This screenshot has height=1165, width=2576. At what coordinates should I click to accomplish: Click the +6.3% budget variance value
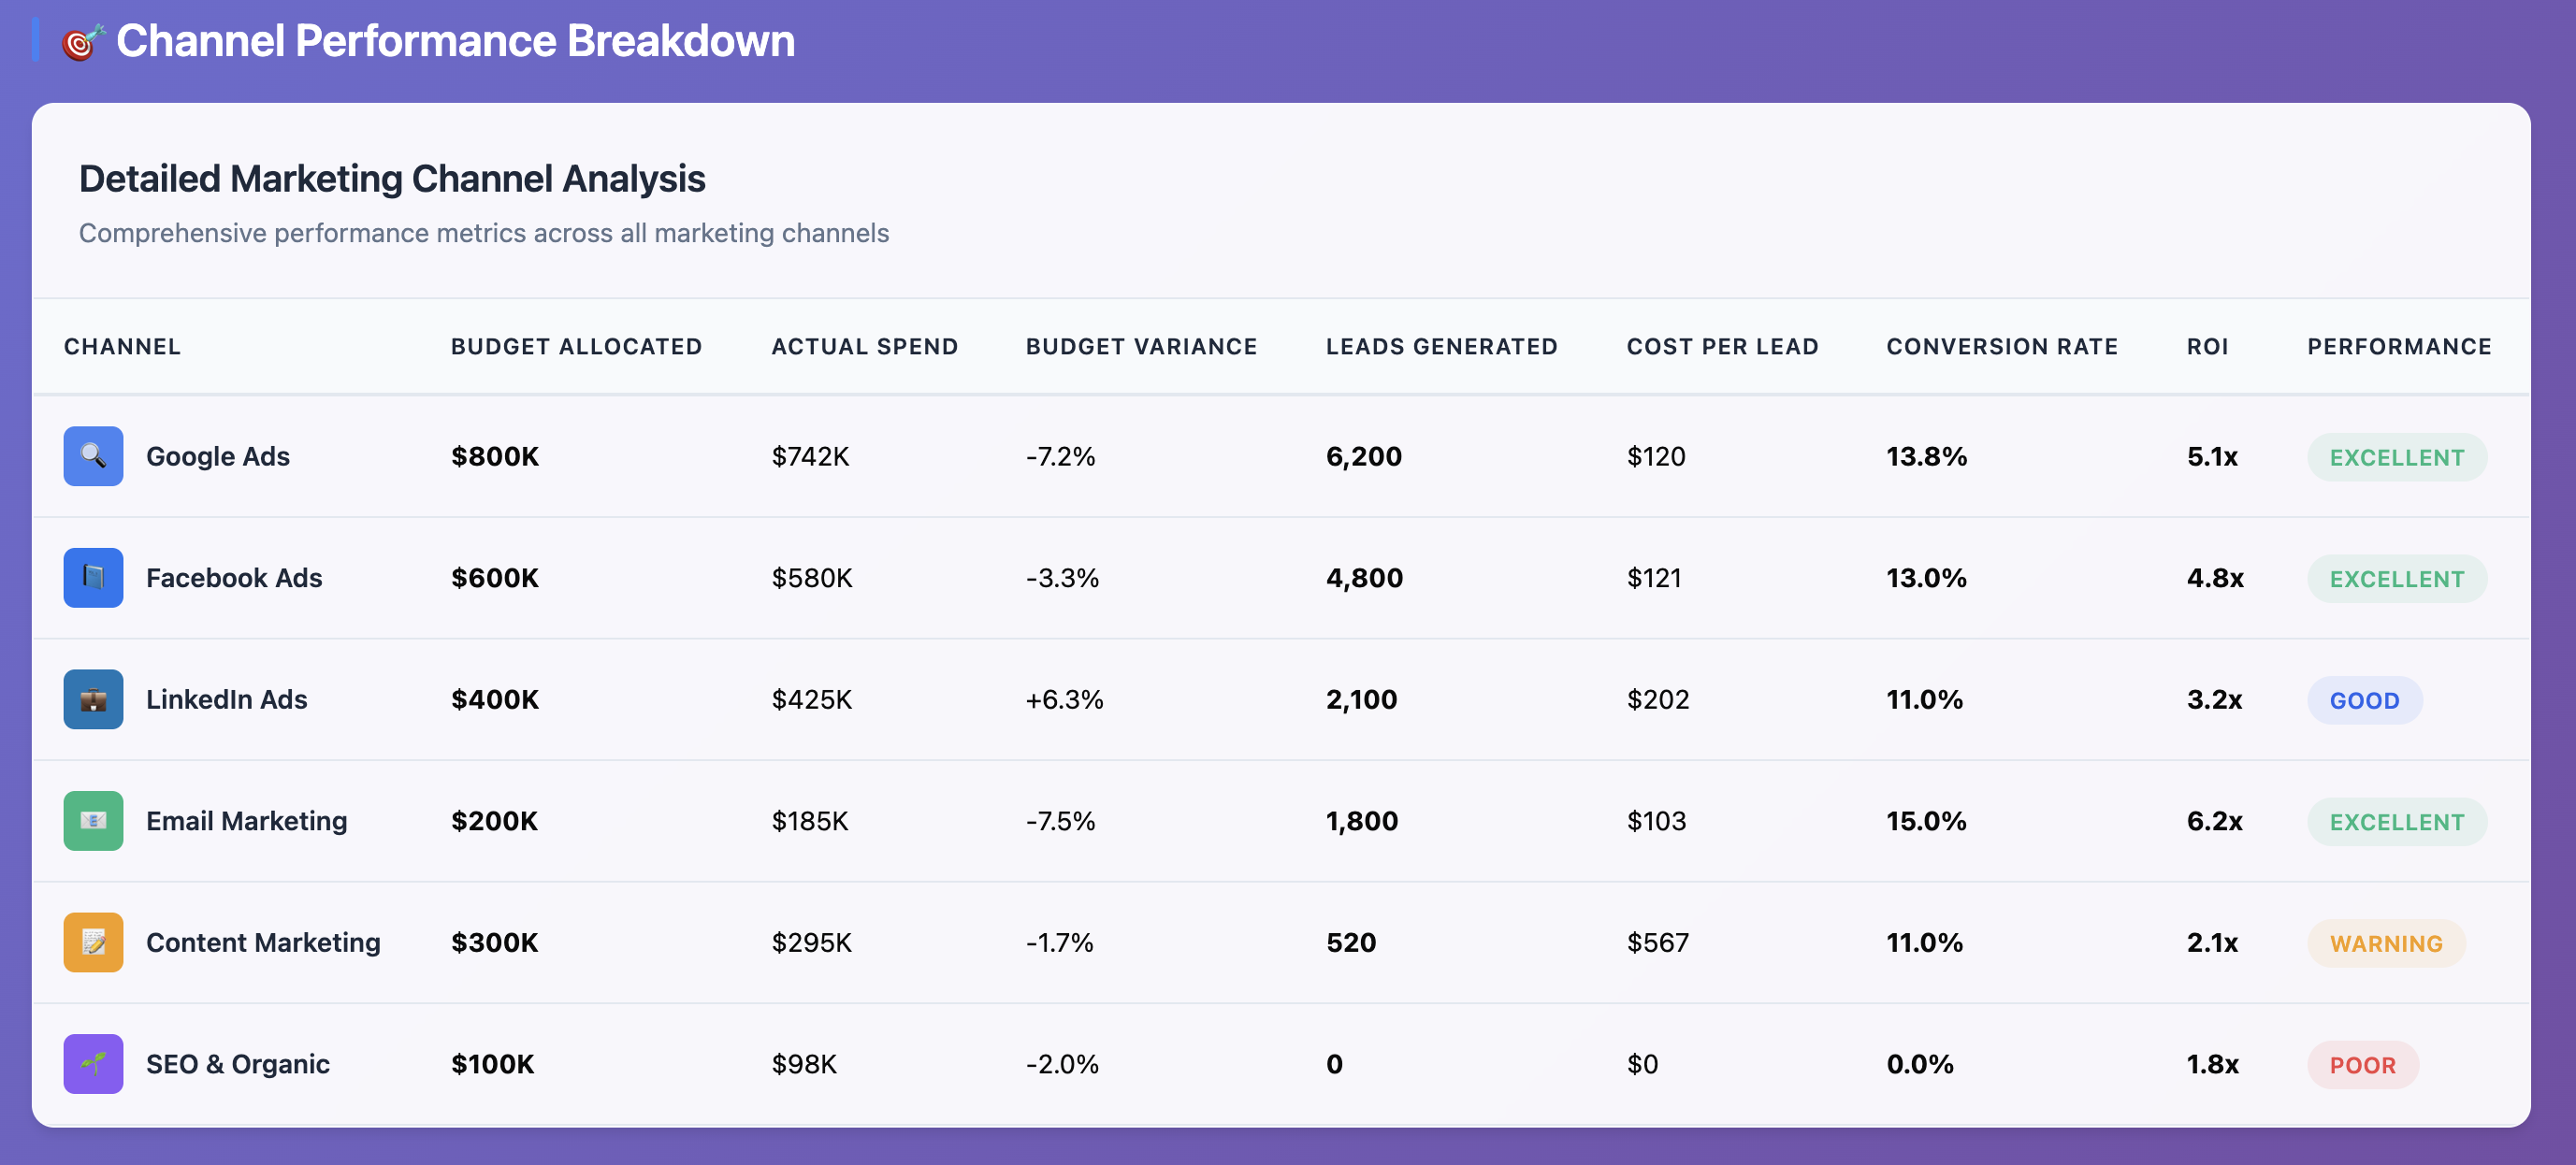point(1064,699)
